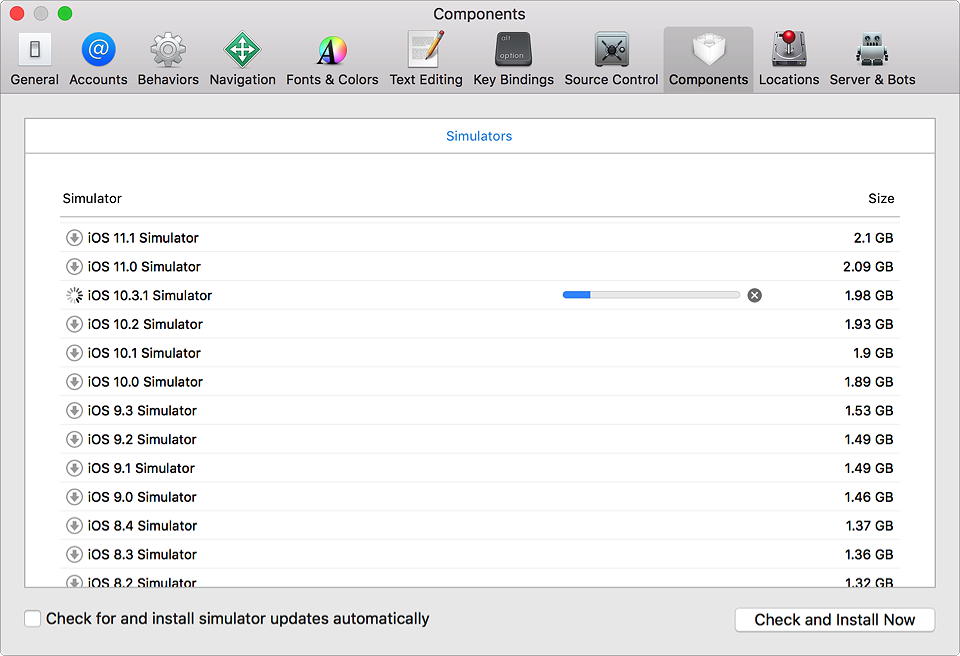Select the iOS 10.3.1 Simulator row label
This screenshot has height=656, width=960.
pos(149,295)
